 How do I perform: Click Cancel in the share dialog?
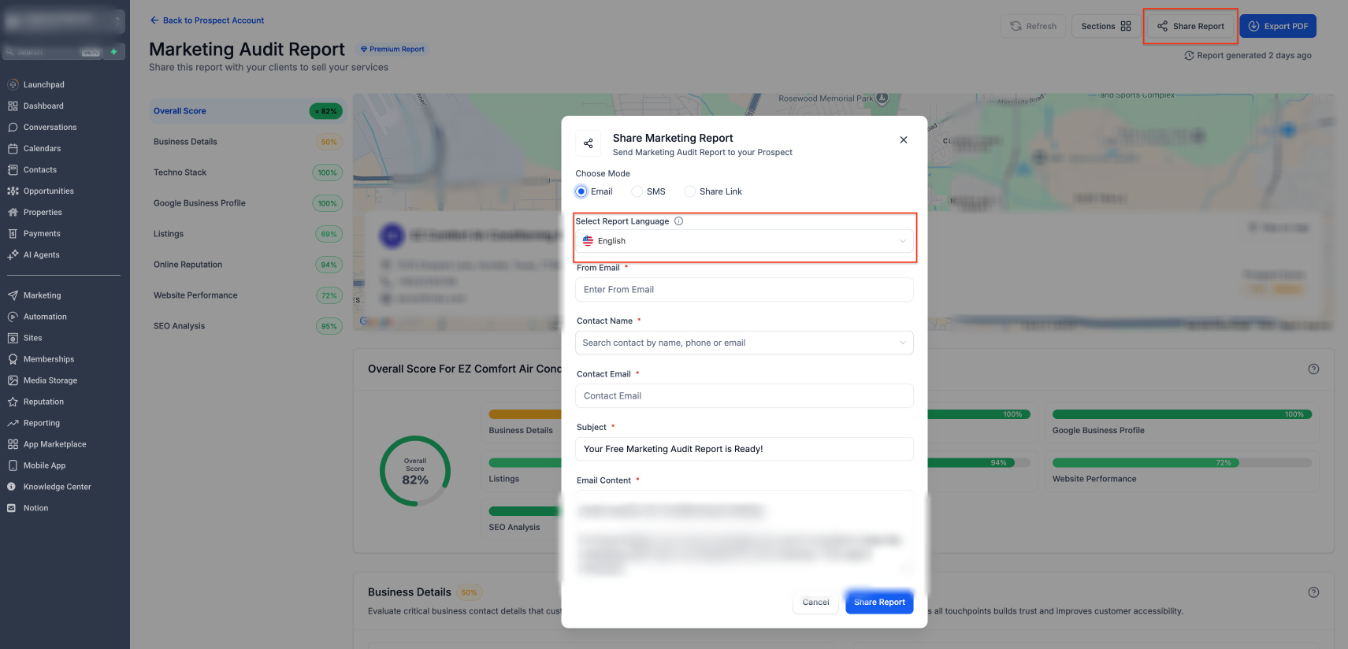point(815,602)
